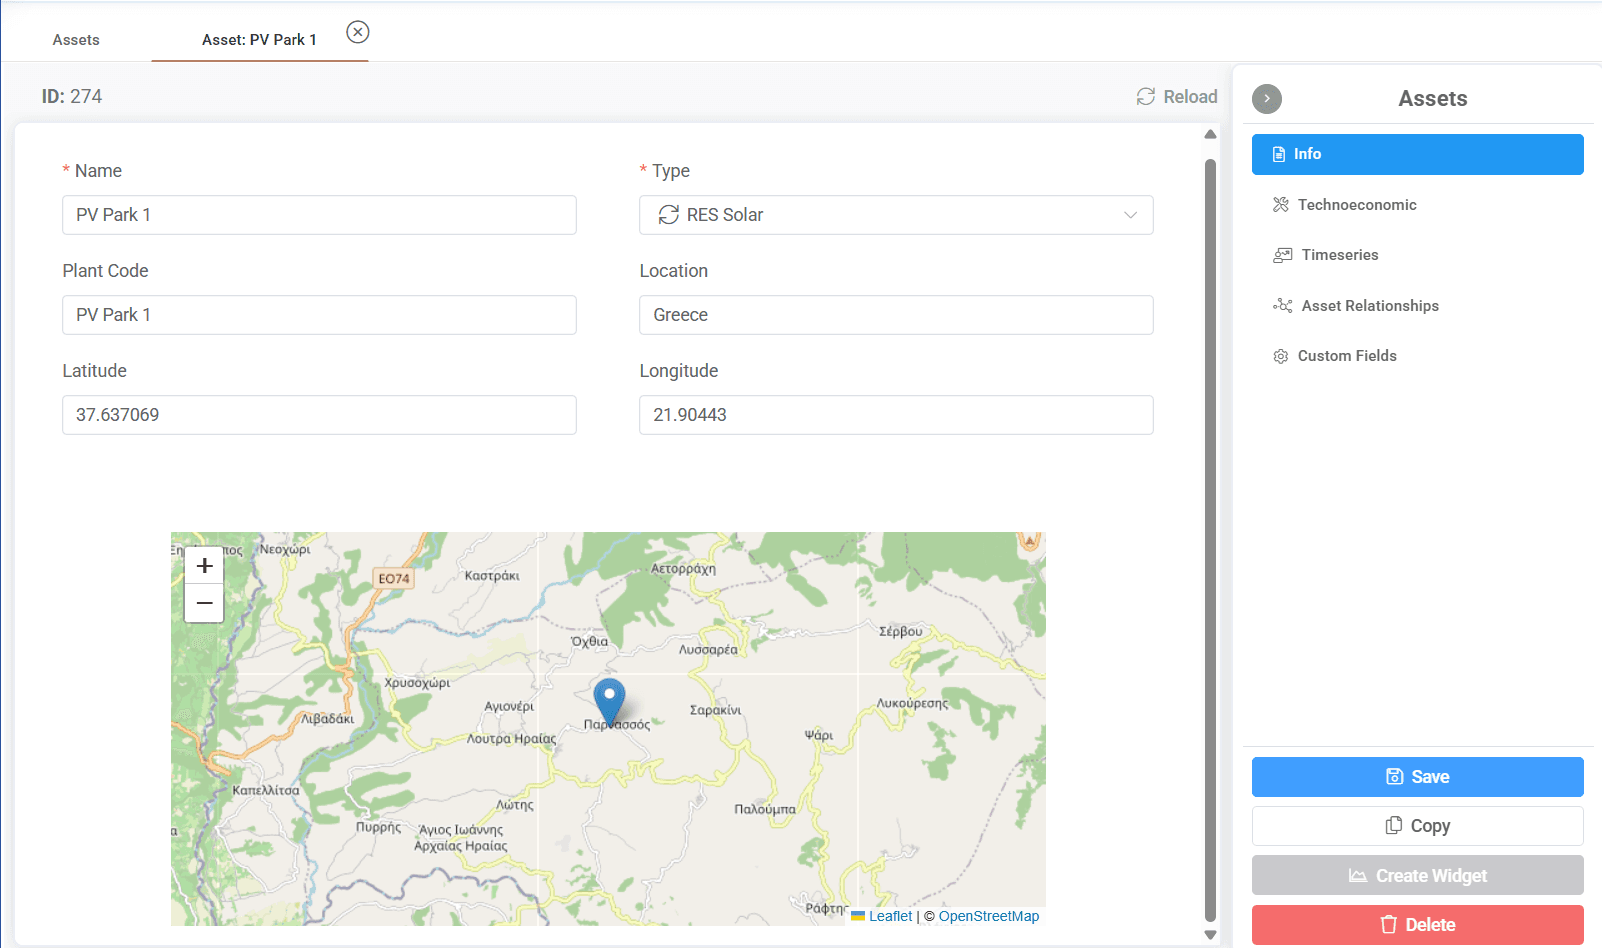Open the Timeseries section

[x=1417, y=255]
